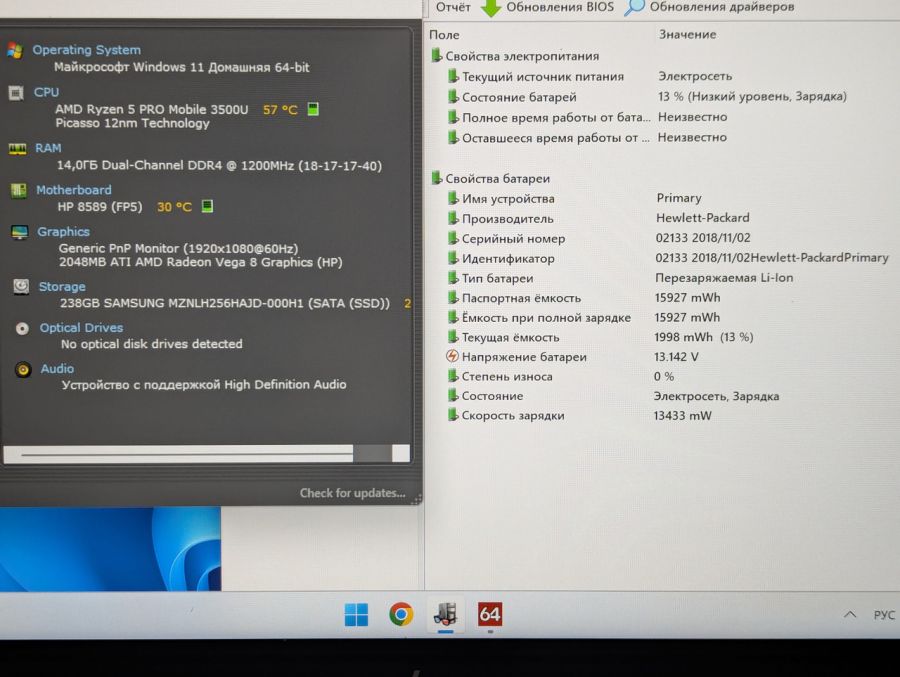Select the Паспортная ёмкость row

click(584, 298)
